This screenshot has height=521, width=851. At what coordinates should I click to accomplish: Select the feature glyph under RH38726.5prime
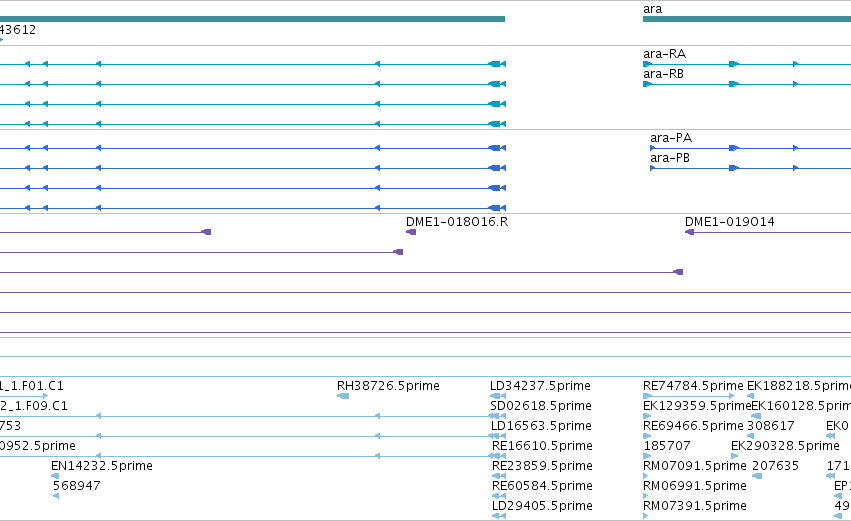click(343, 396)
